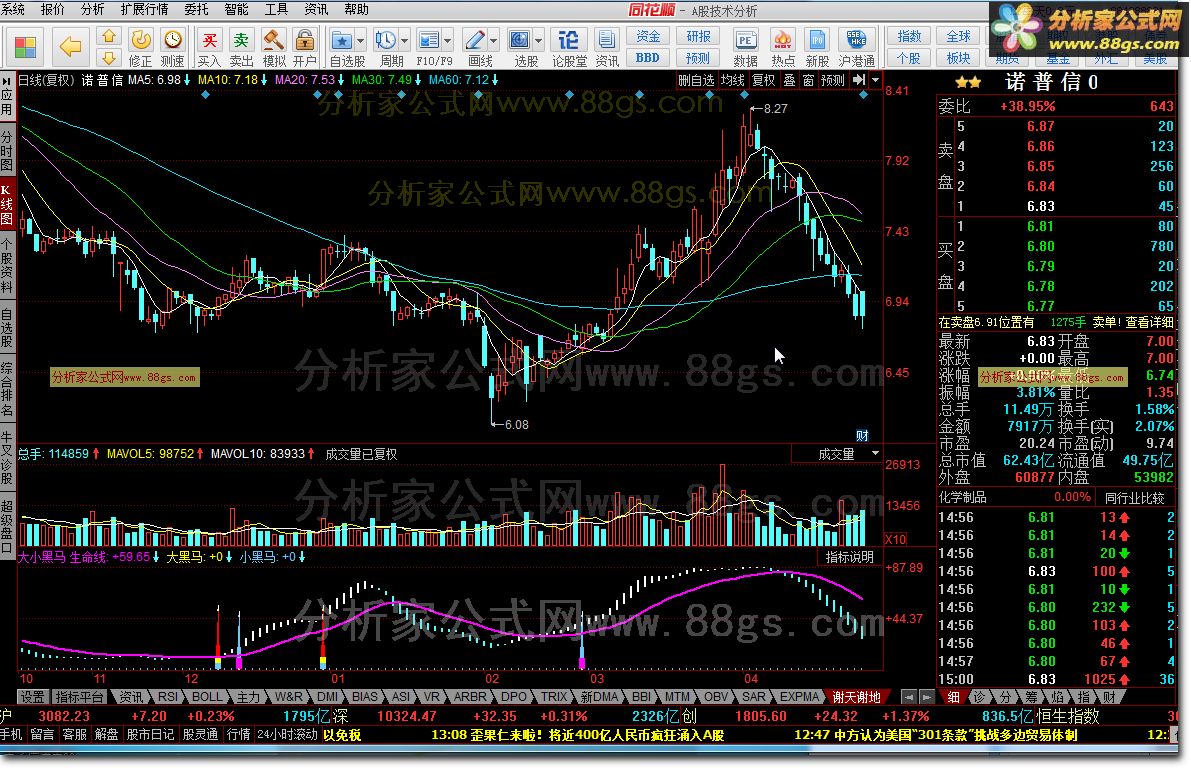
Task: Click the 指标说明 button
Action: [849, 557]
